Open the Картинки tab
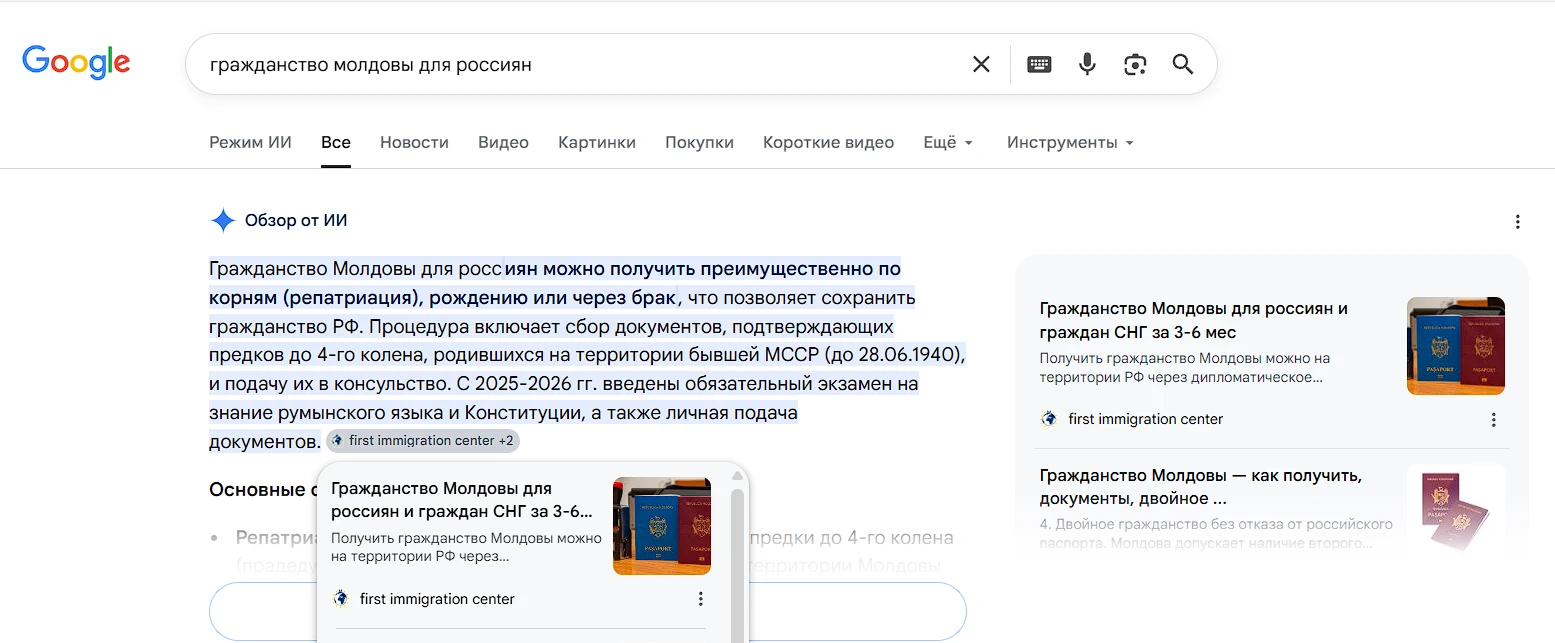Viewport: 1555px width, 643px height. click(597, 142)
